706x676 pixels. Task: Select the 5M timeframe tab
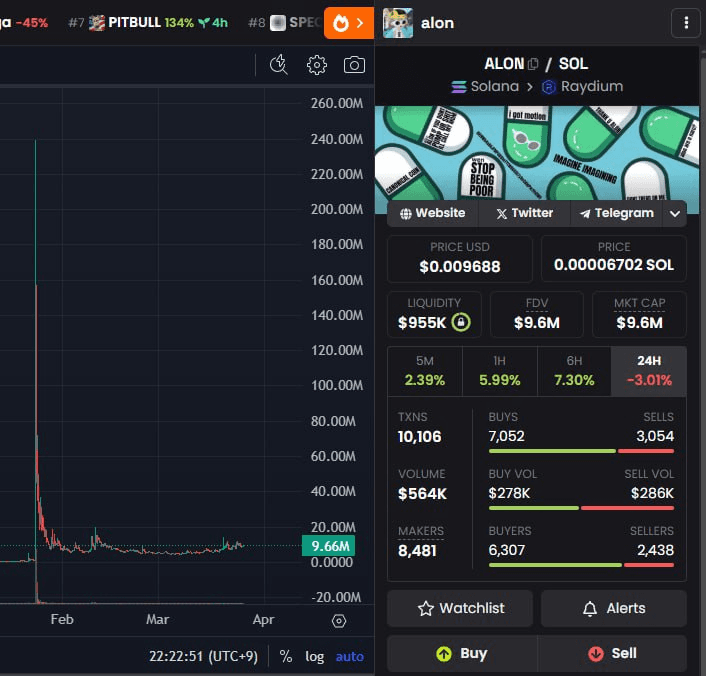(425, 371)
